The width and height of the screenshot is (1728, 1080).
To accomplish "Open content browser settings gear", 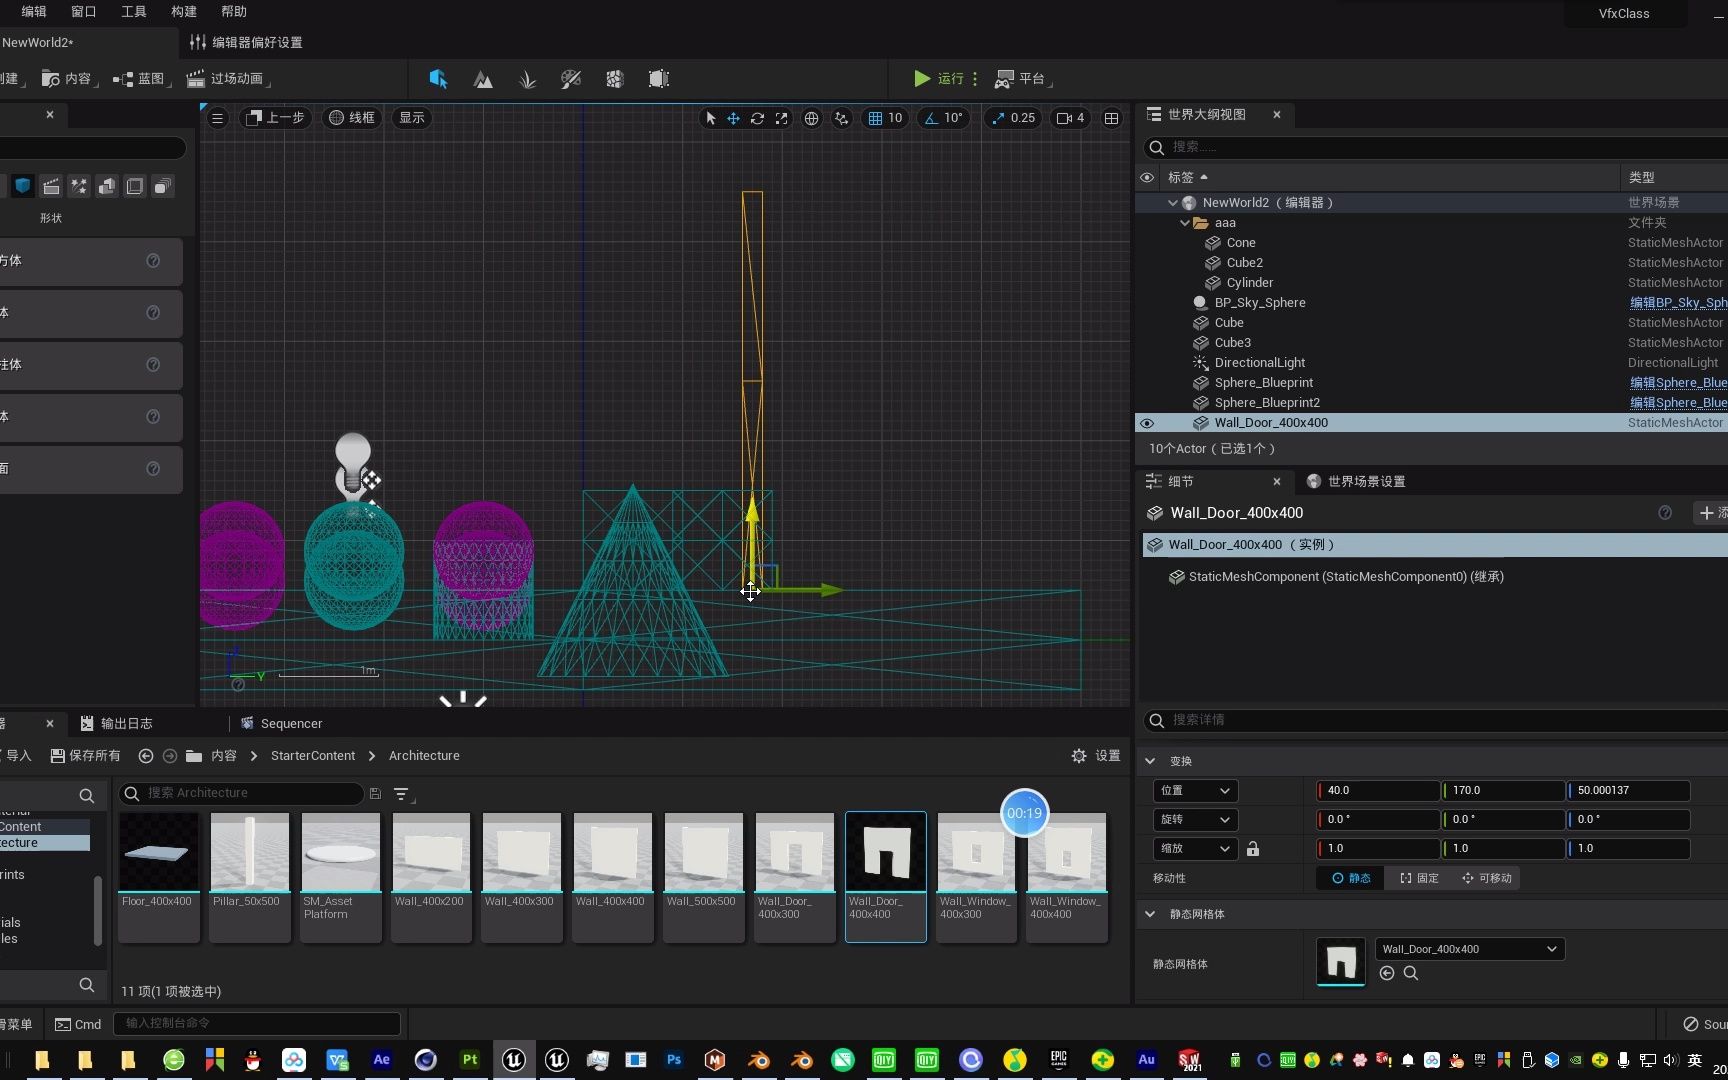I will click(1079, 756).
